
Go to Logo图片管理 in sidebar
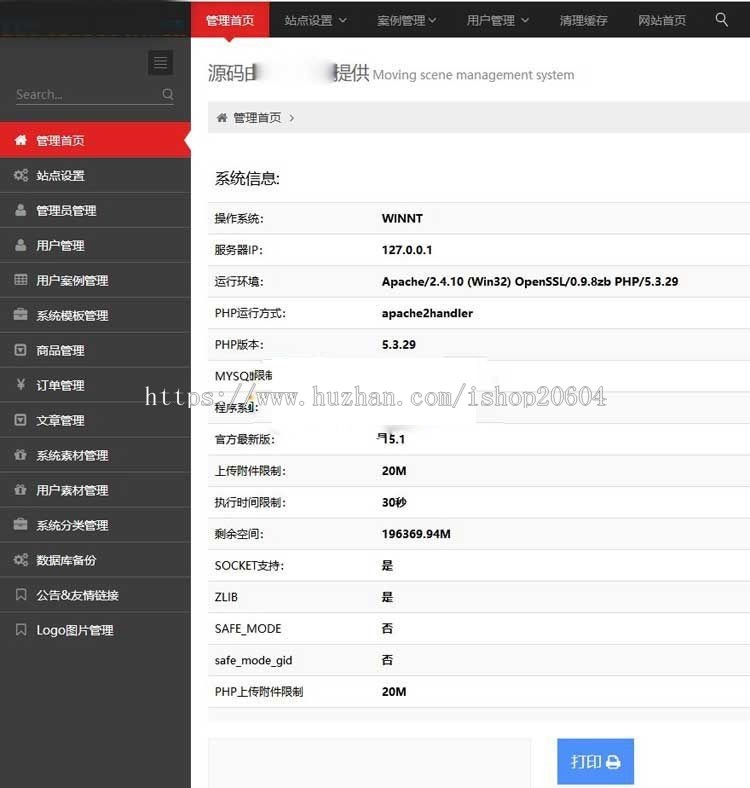95,630
